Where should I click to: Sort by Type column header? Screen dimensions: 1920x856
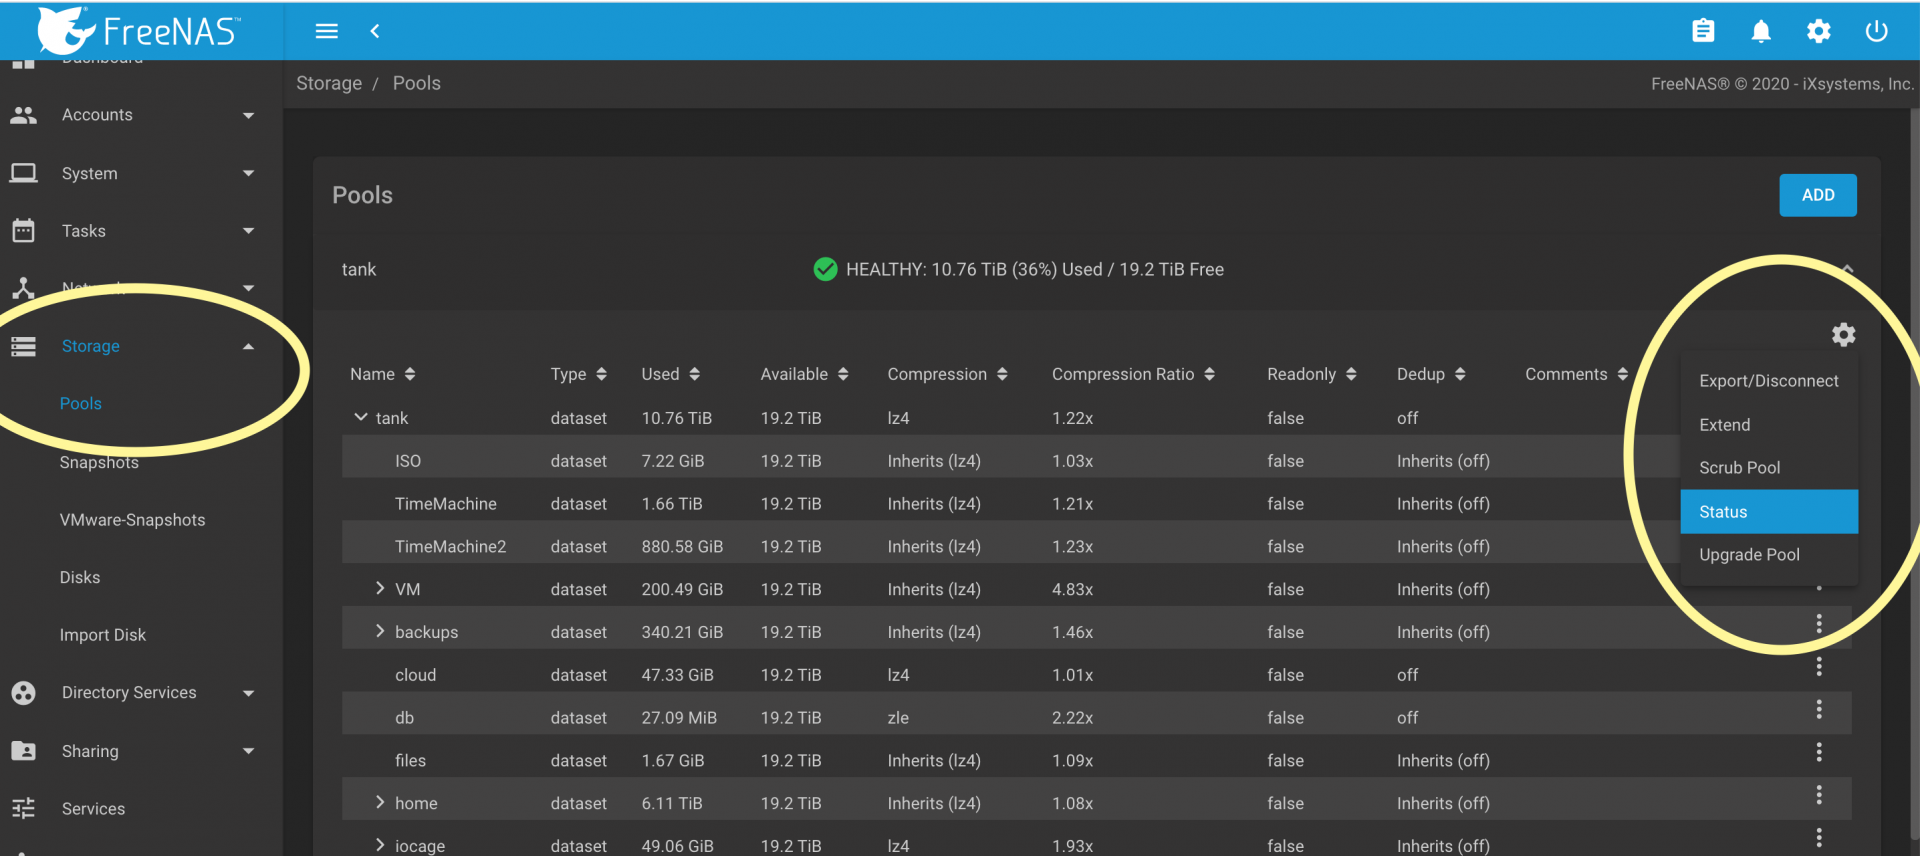pos(578,374)
